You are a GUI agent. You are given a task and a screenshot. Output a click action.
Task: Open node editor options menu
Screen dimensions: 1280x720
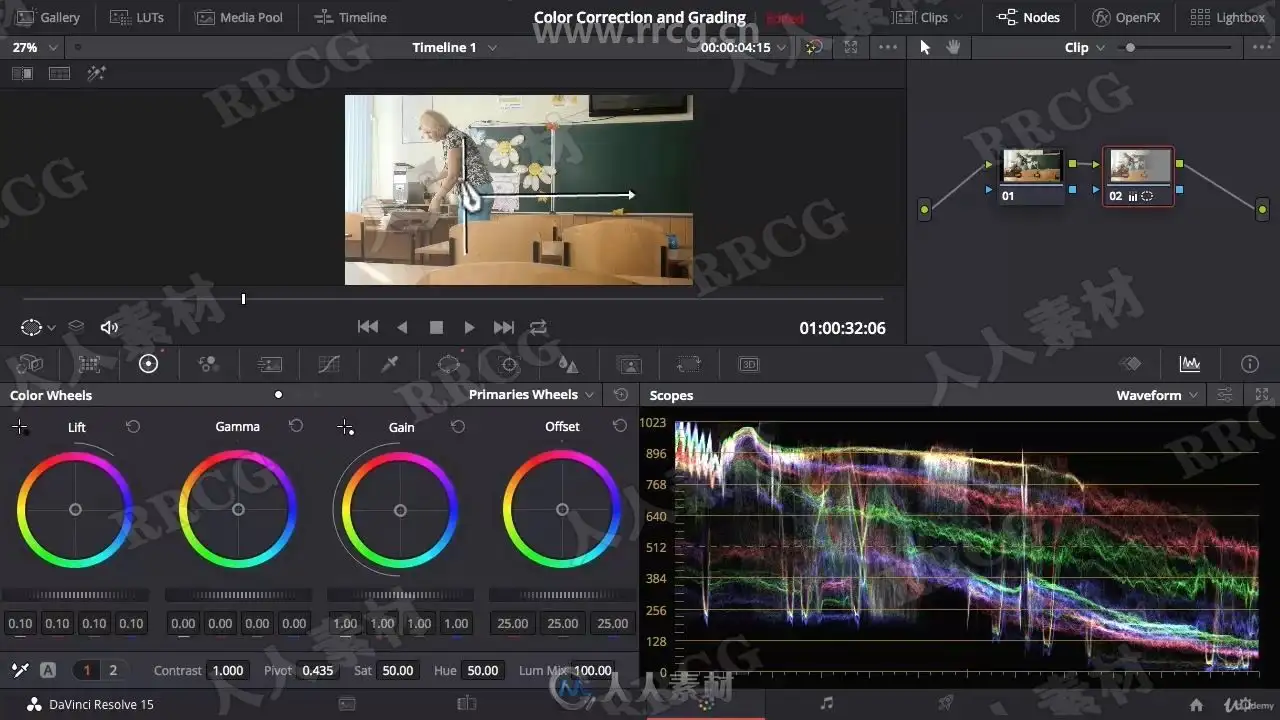point(1261,47)
